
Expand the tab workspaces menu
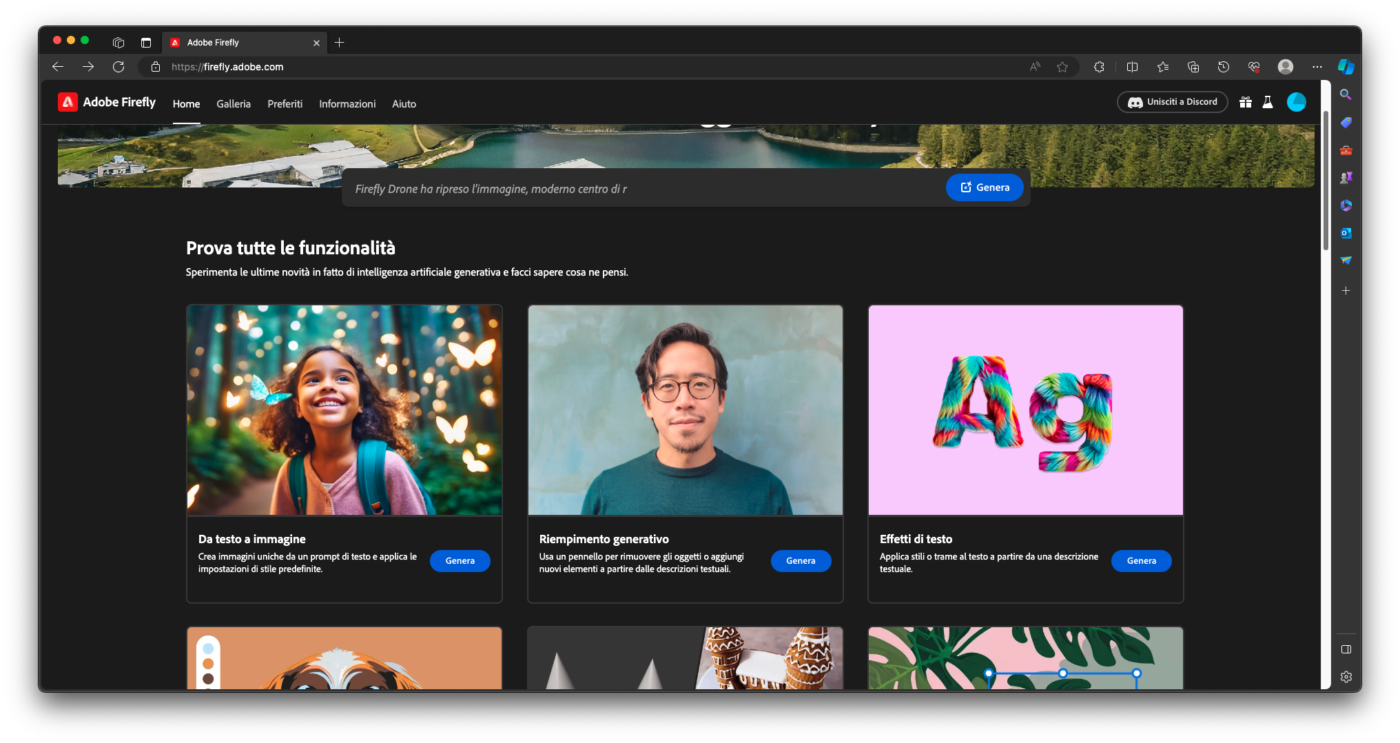click(x=118, y=43)
